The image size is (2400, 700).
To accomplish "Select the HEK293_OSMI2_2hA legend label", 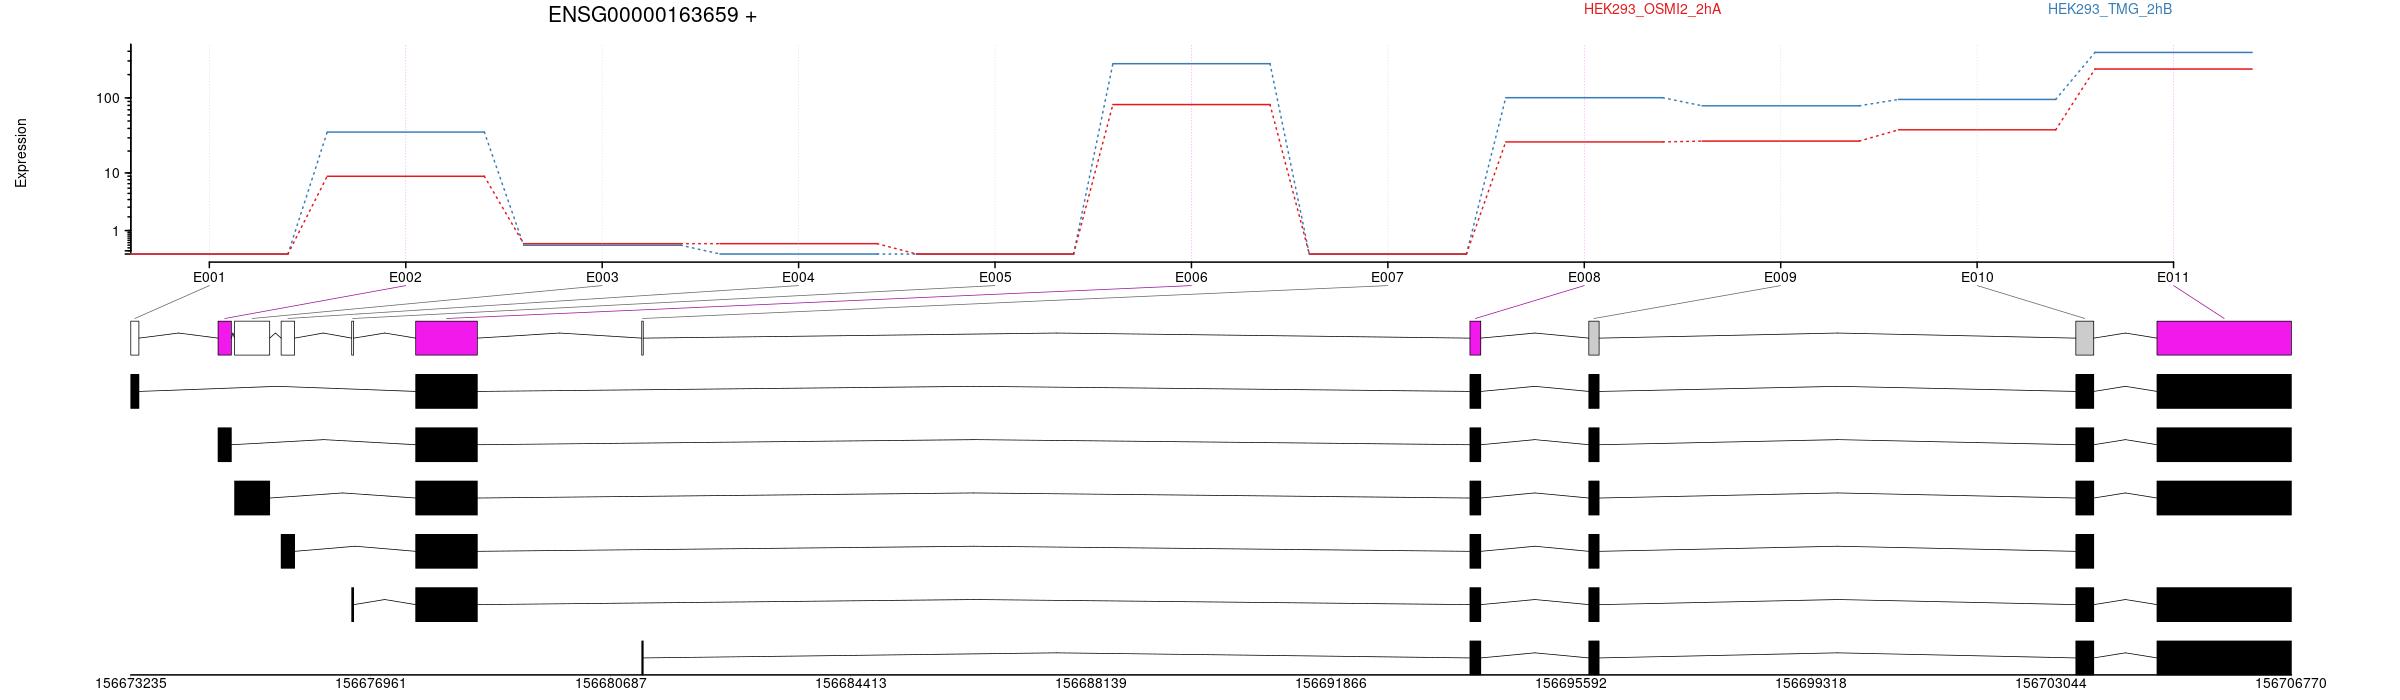I will pos(1652,9).
